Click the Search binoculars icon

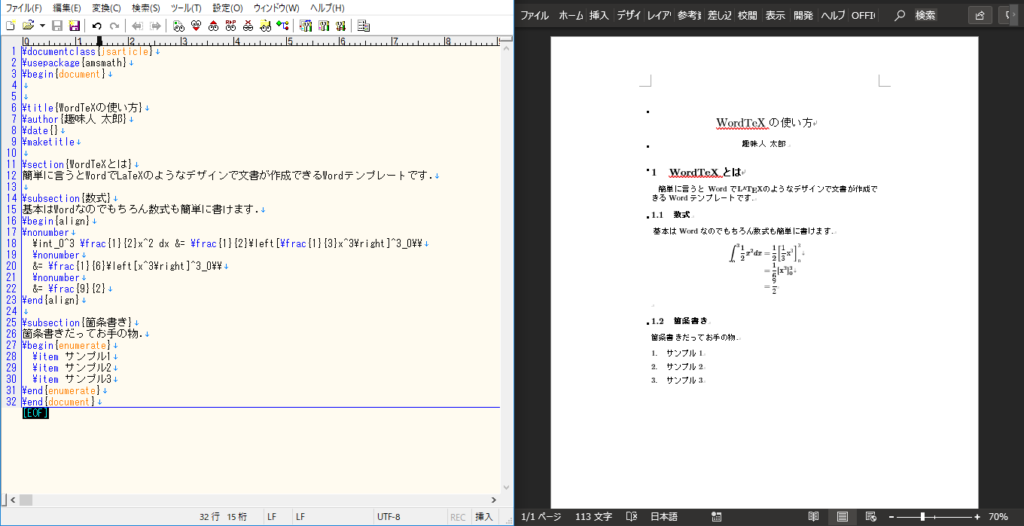[x=177, y=25]
